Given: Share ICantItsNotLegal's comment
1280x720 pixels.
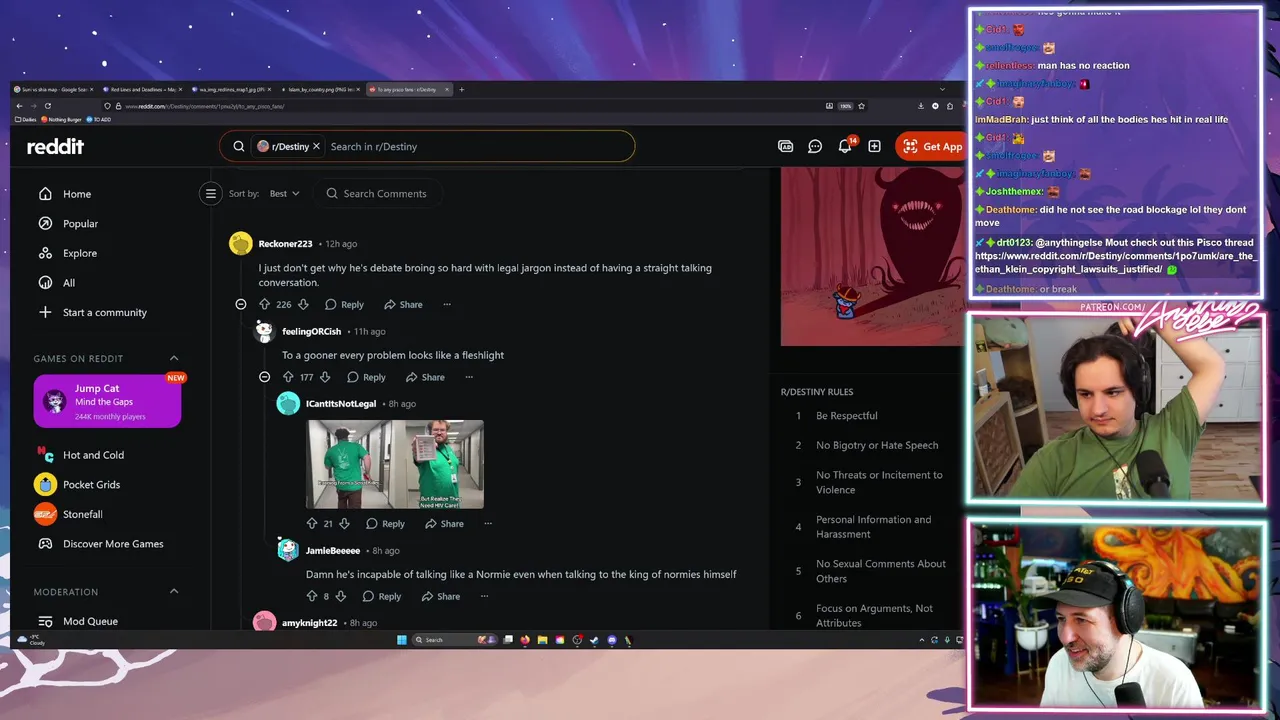Looking at the screenshot, I should (444, 523).
